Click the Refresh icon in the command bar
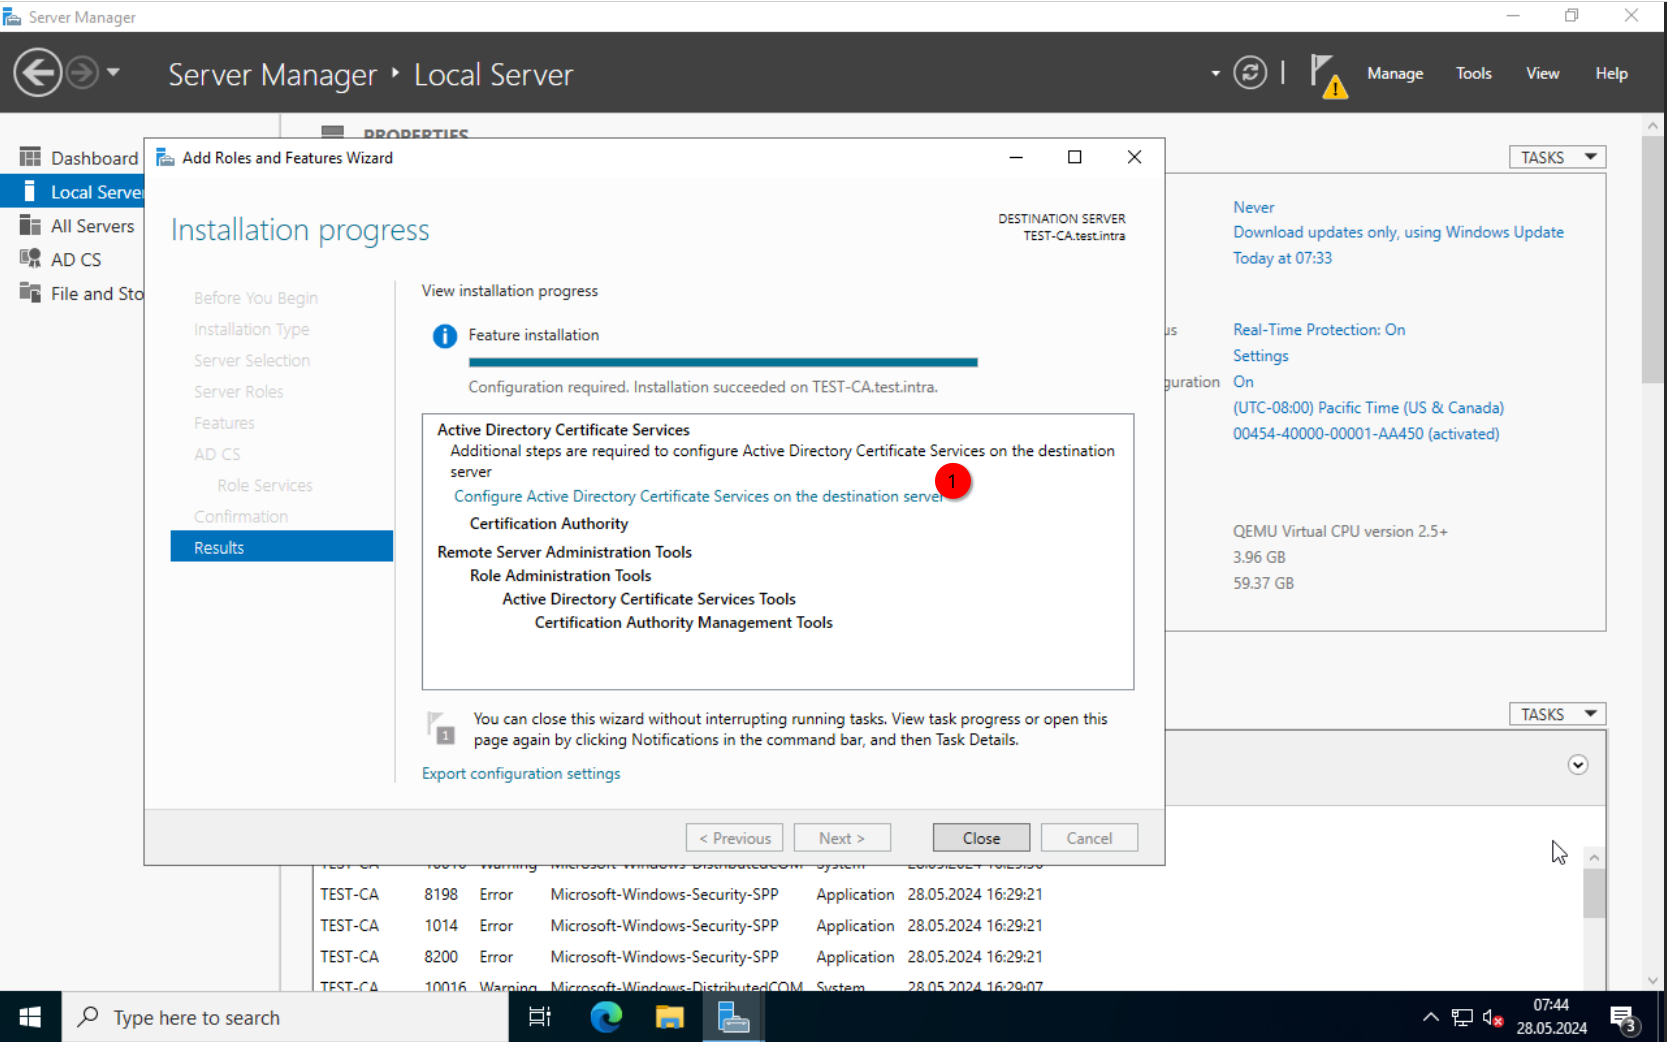This screenshot has width=1667, height=1042. coord(1250,73)
